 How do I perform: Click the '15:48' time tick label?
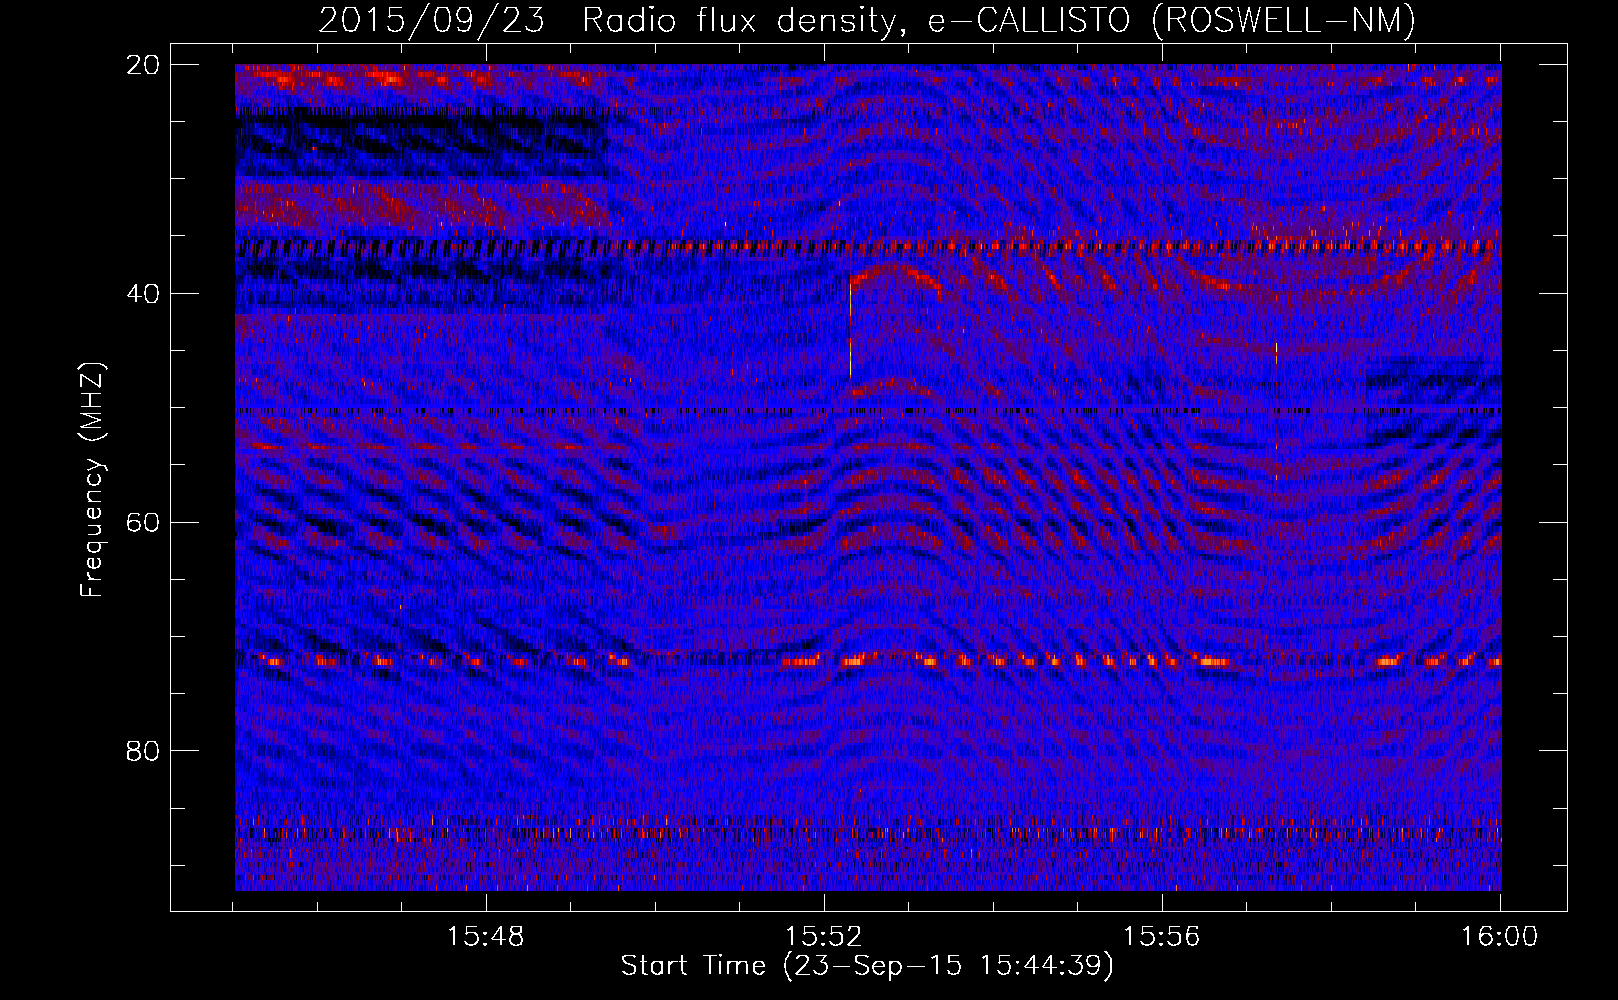[x=486, y=937]
